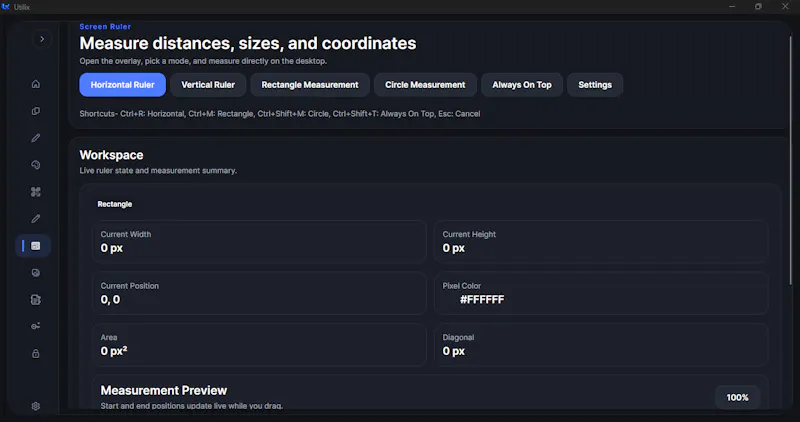Click the #FFFFFF pixel color value
Image resolution: width=800 pixels, height=422 pixels.
pyautogui.click(x=482, y=300)
